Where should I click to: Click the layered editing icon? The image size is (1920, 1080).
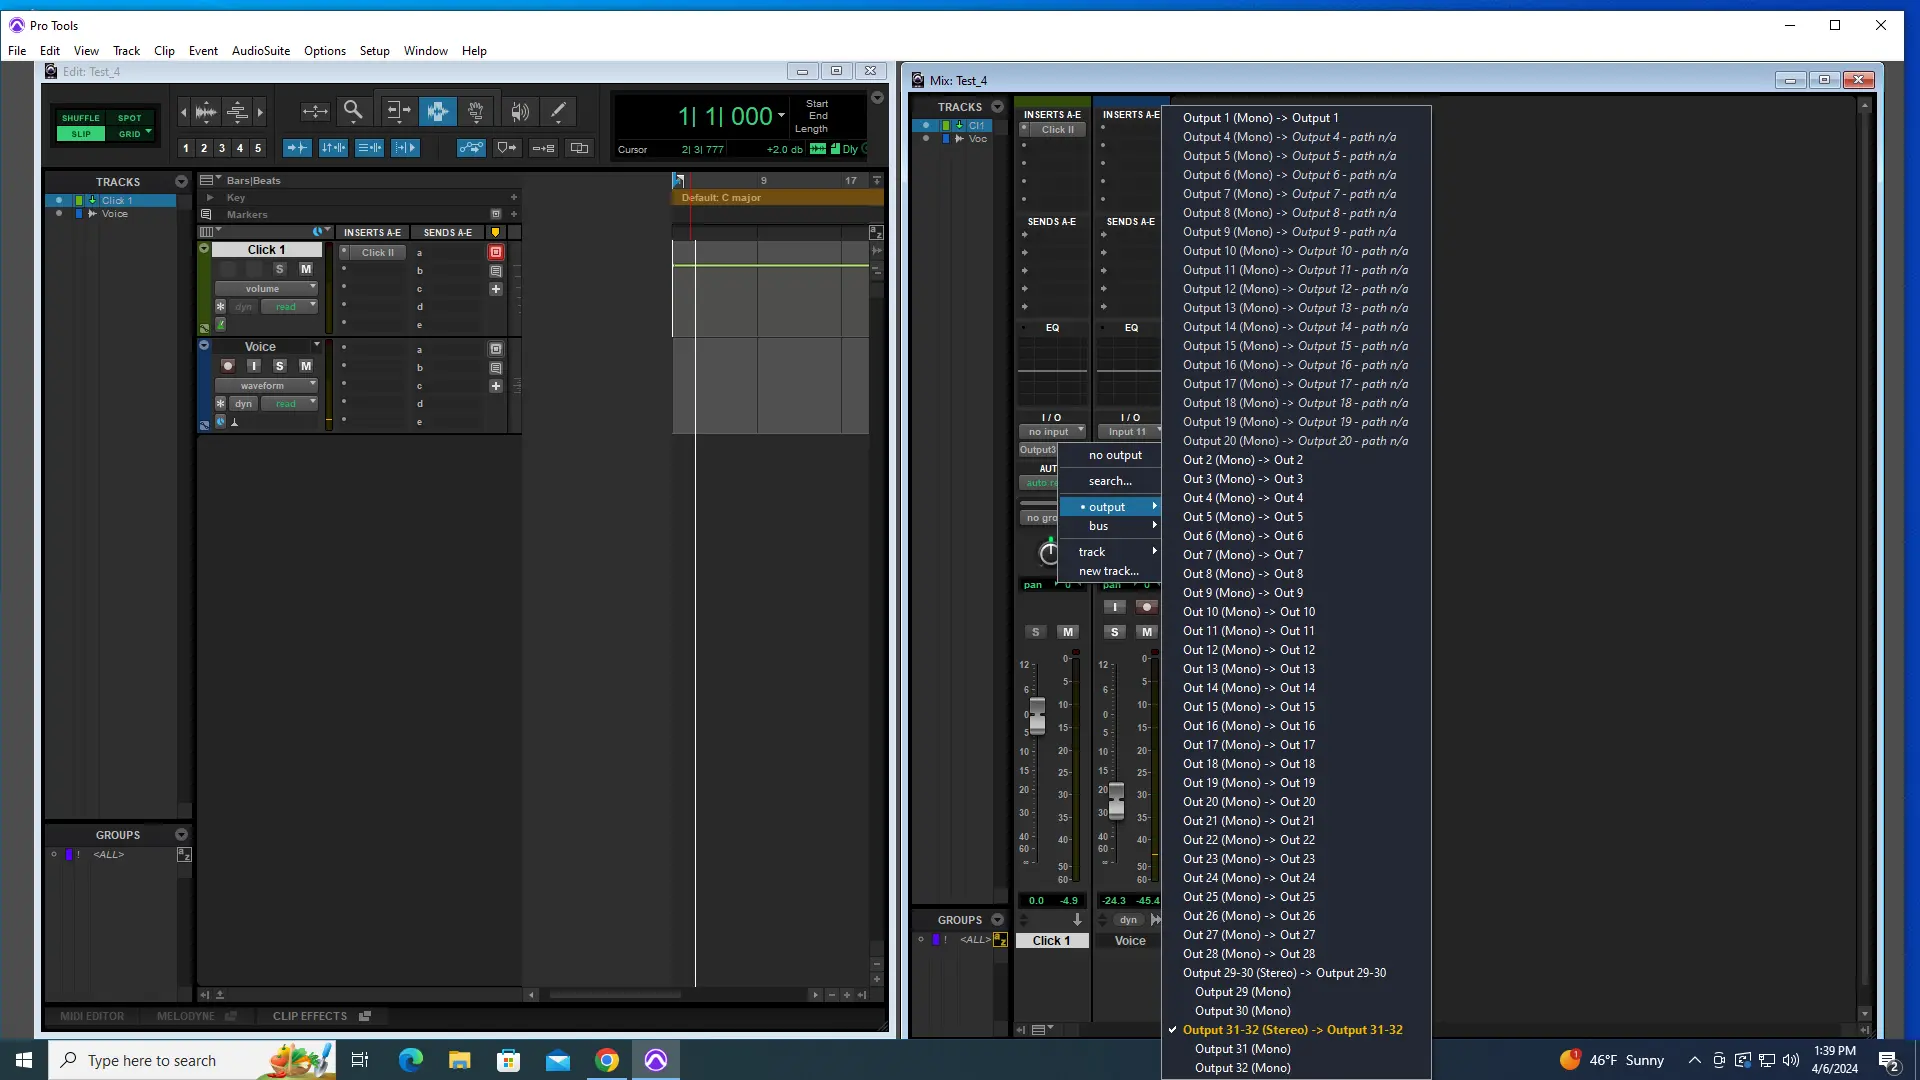(579, 148)
